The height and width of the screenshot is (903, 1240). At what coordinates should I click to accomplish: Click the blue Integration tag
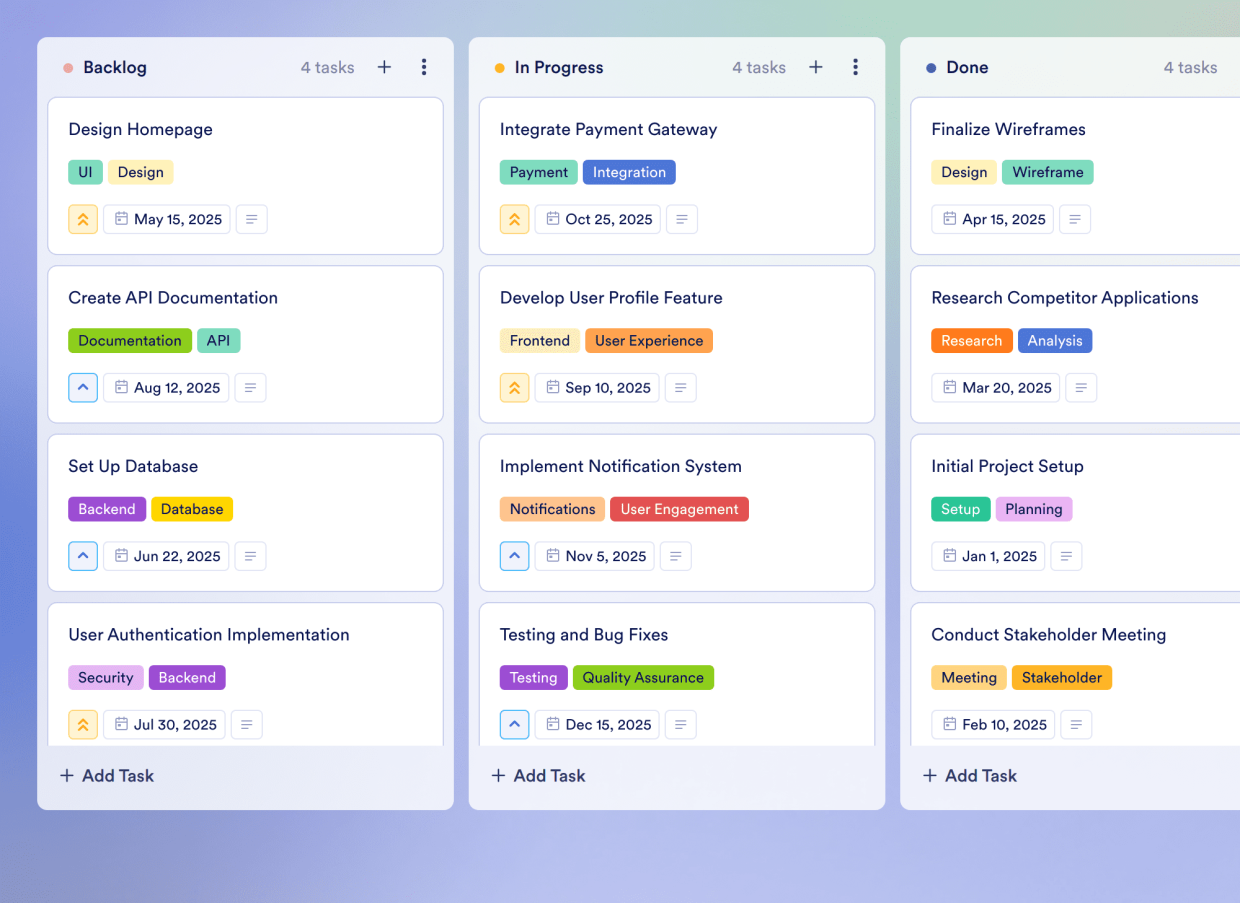click(x=629, y=172)
